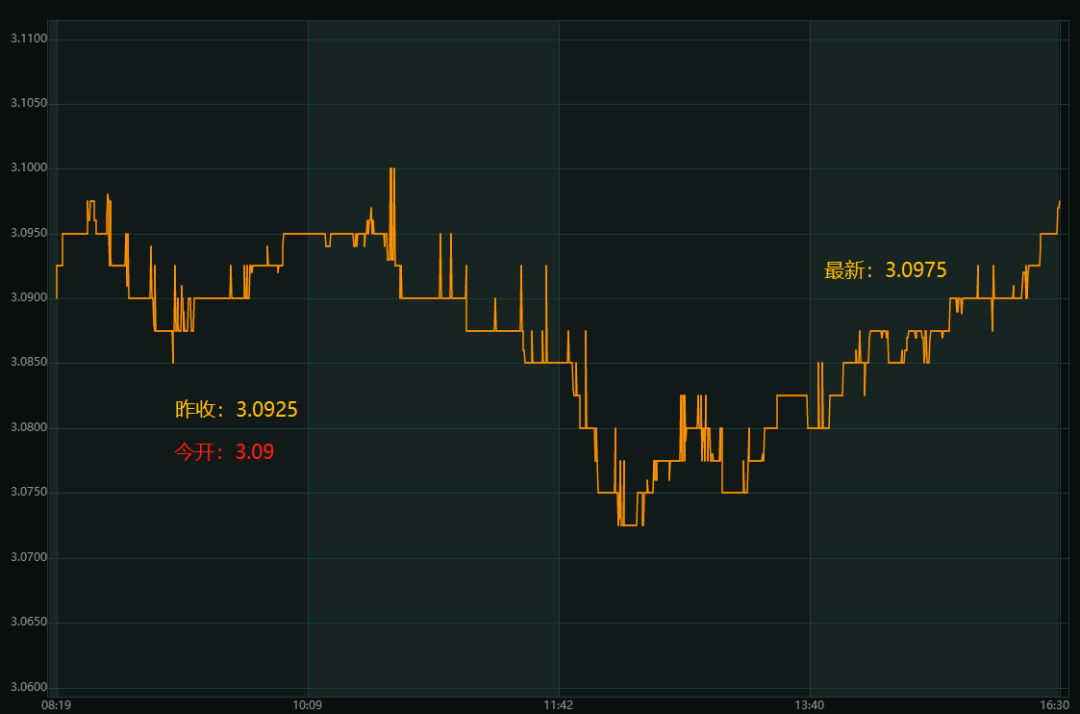
Task: Click the 3.0600 y-axis label
Action: tap(29, 687)
